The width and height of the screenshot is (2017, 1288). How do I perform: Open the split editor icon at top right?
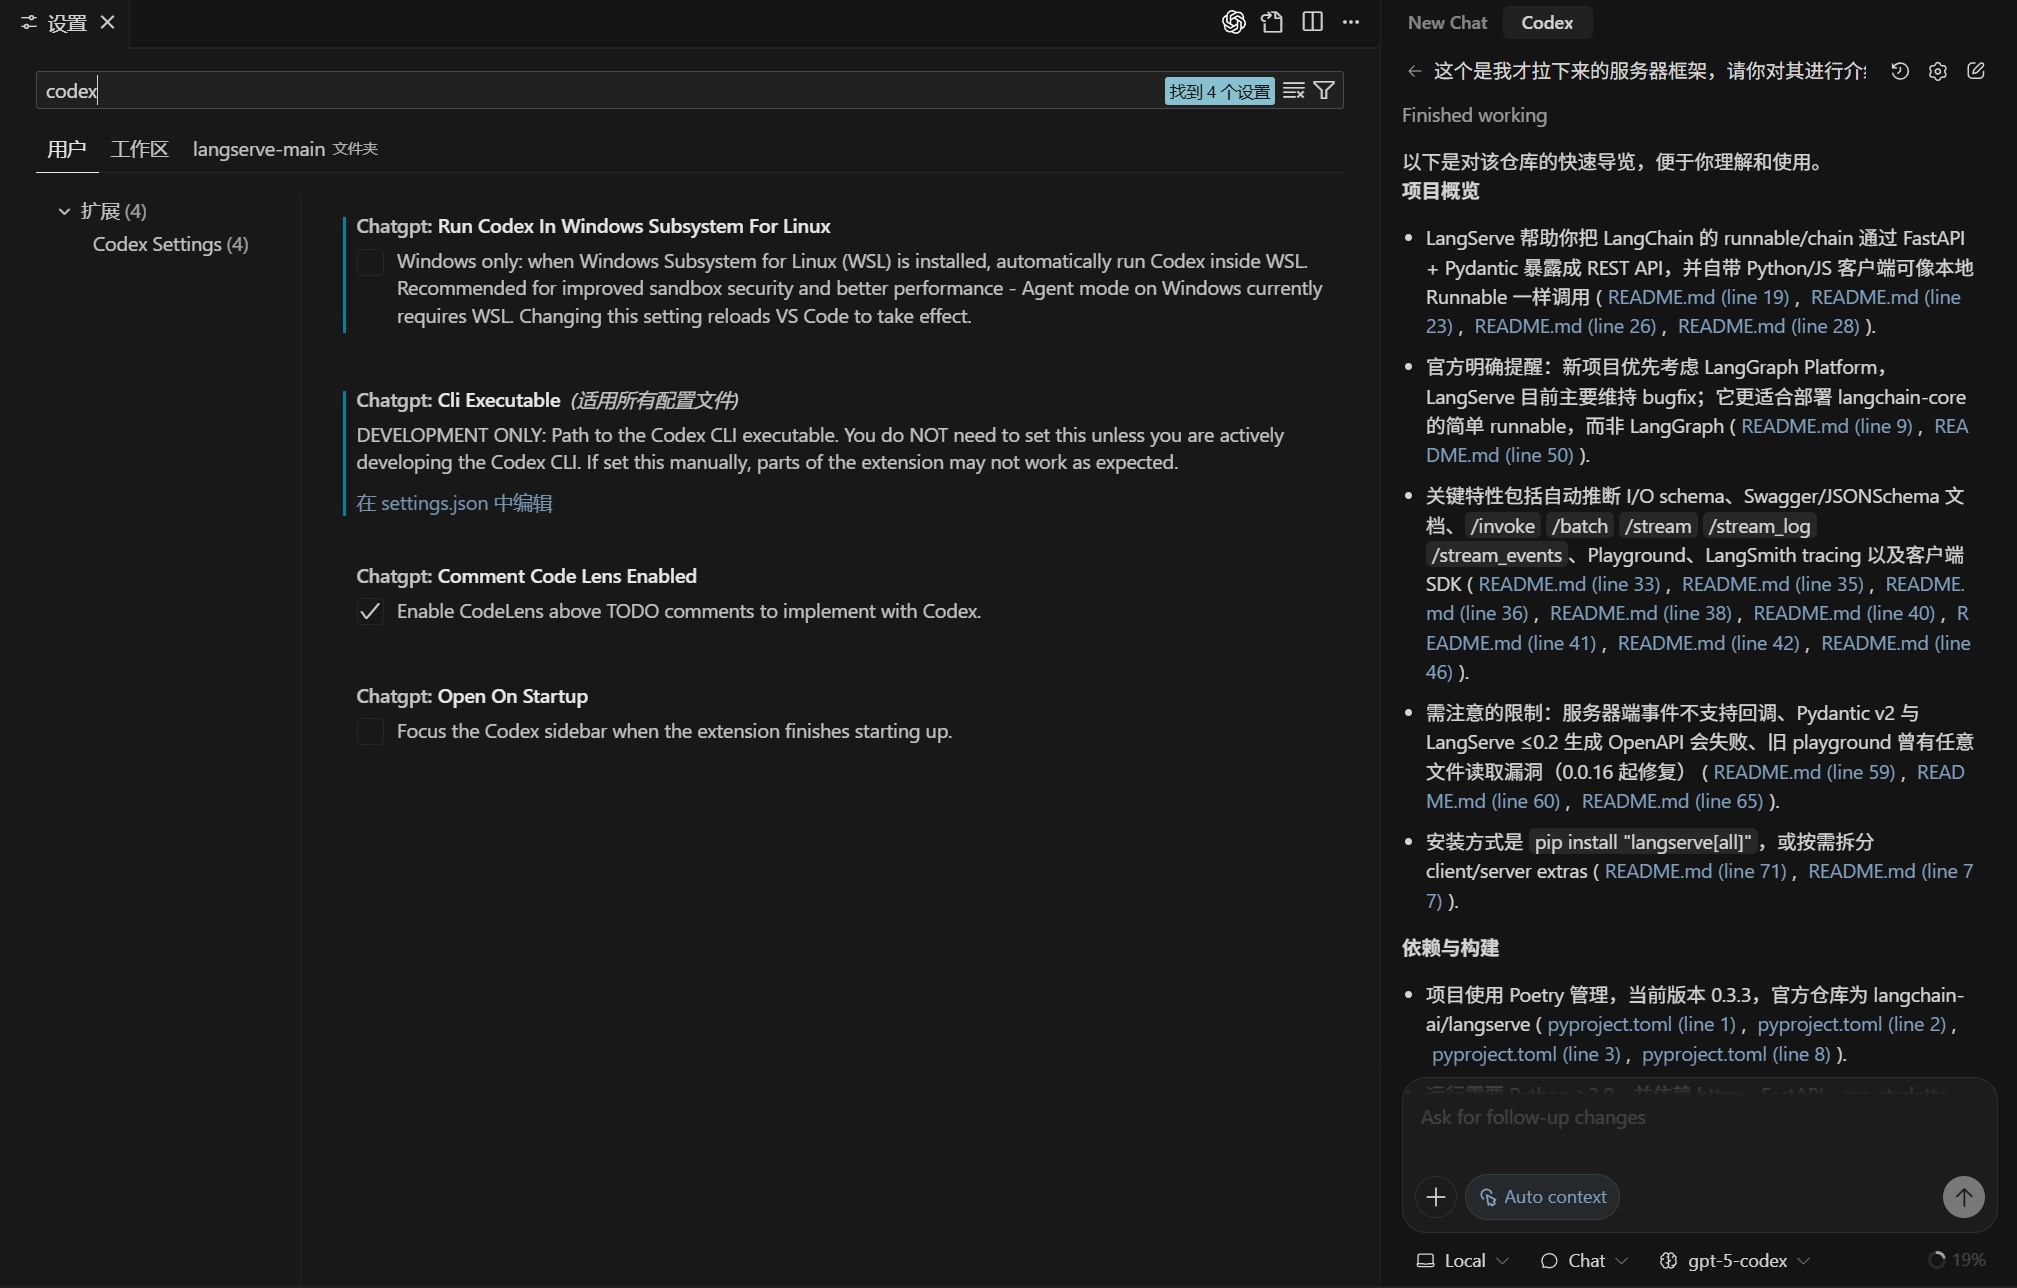pos(1313,21)
